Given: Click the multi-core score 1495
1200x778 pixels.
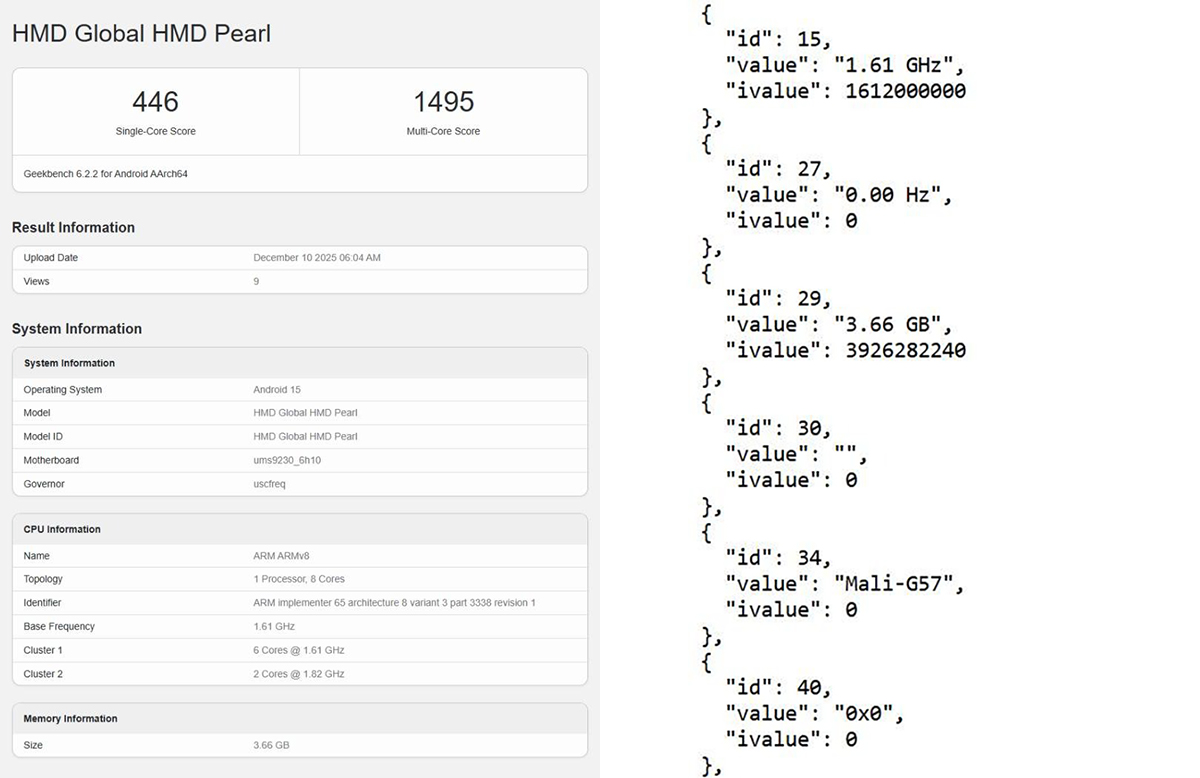Looking at the screenshot, I should (443, 101).
